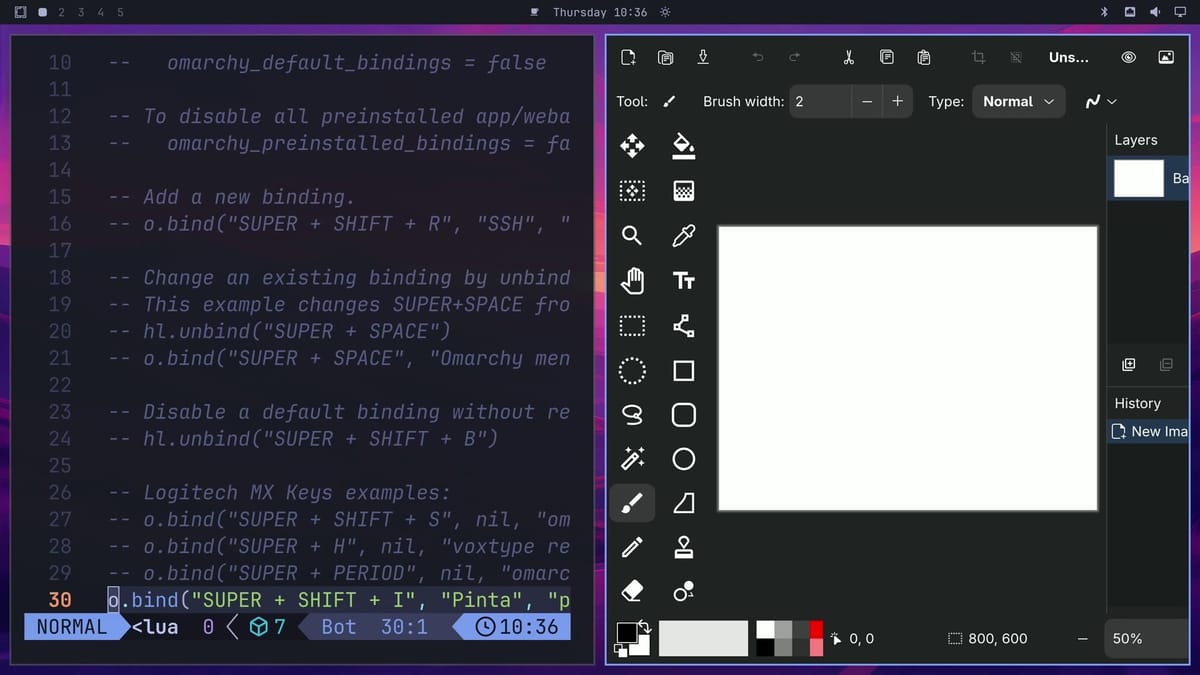Viewport: 1200px width, 675px height.
Task: Select the Color Picker eyedropper tool
Action: (684, 236)
